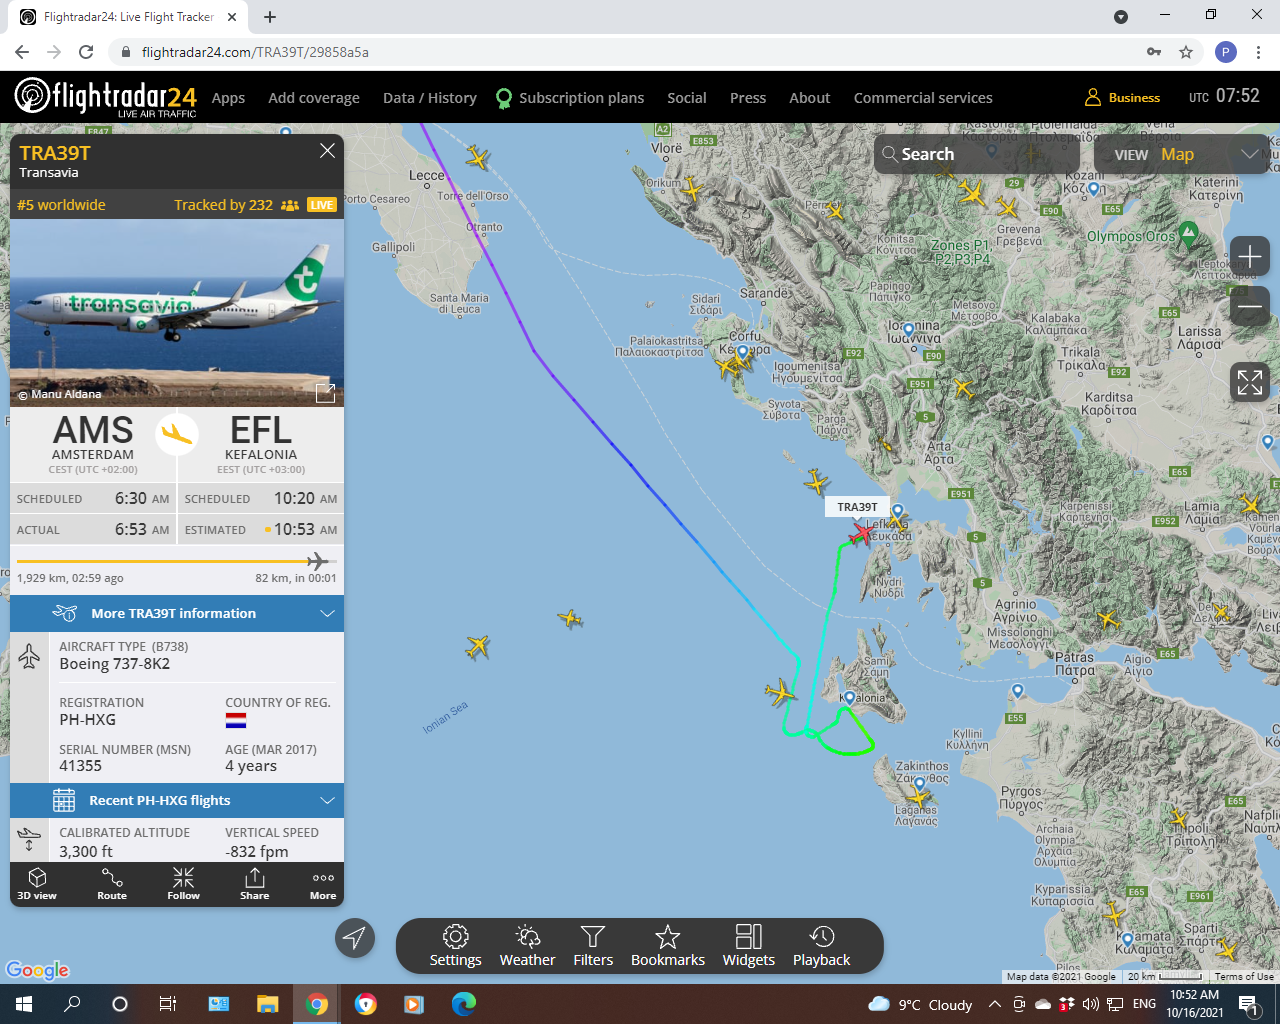Open Subscription plans page

pos(570,98)
